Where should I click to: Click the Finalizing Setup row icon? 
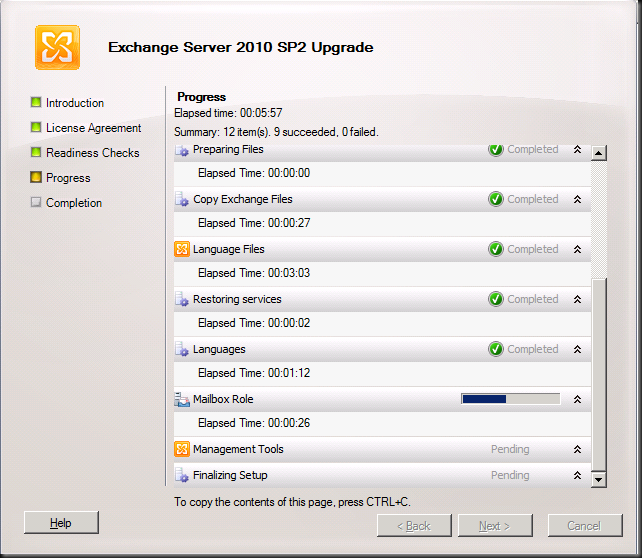(182, 475)
